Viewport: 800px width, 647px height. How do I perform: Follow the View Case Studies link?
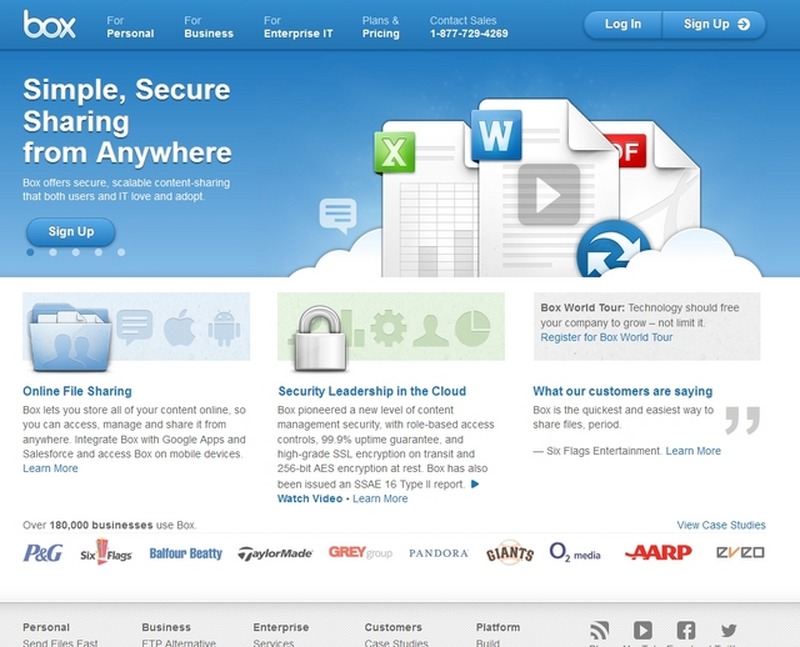[x=721, y=525]
